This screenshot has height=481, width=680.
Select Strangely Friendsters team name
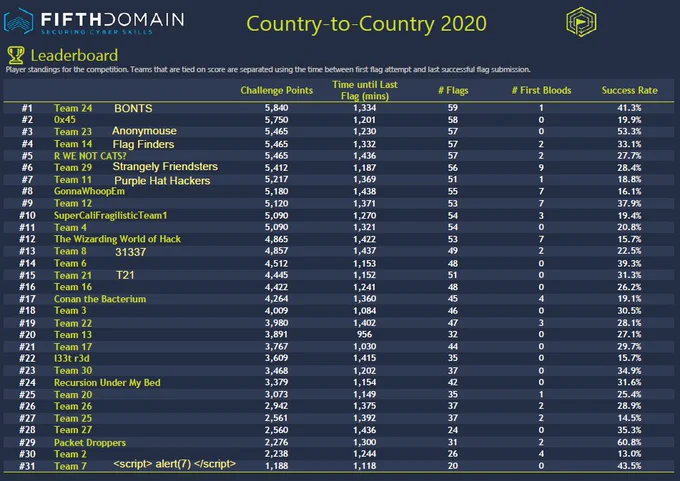click(x=165, y=167)
